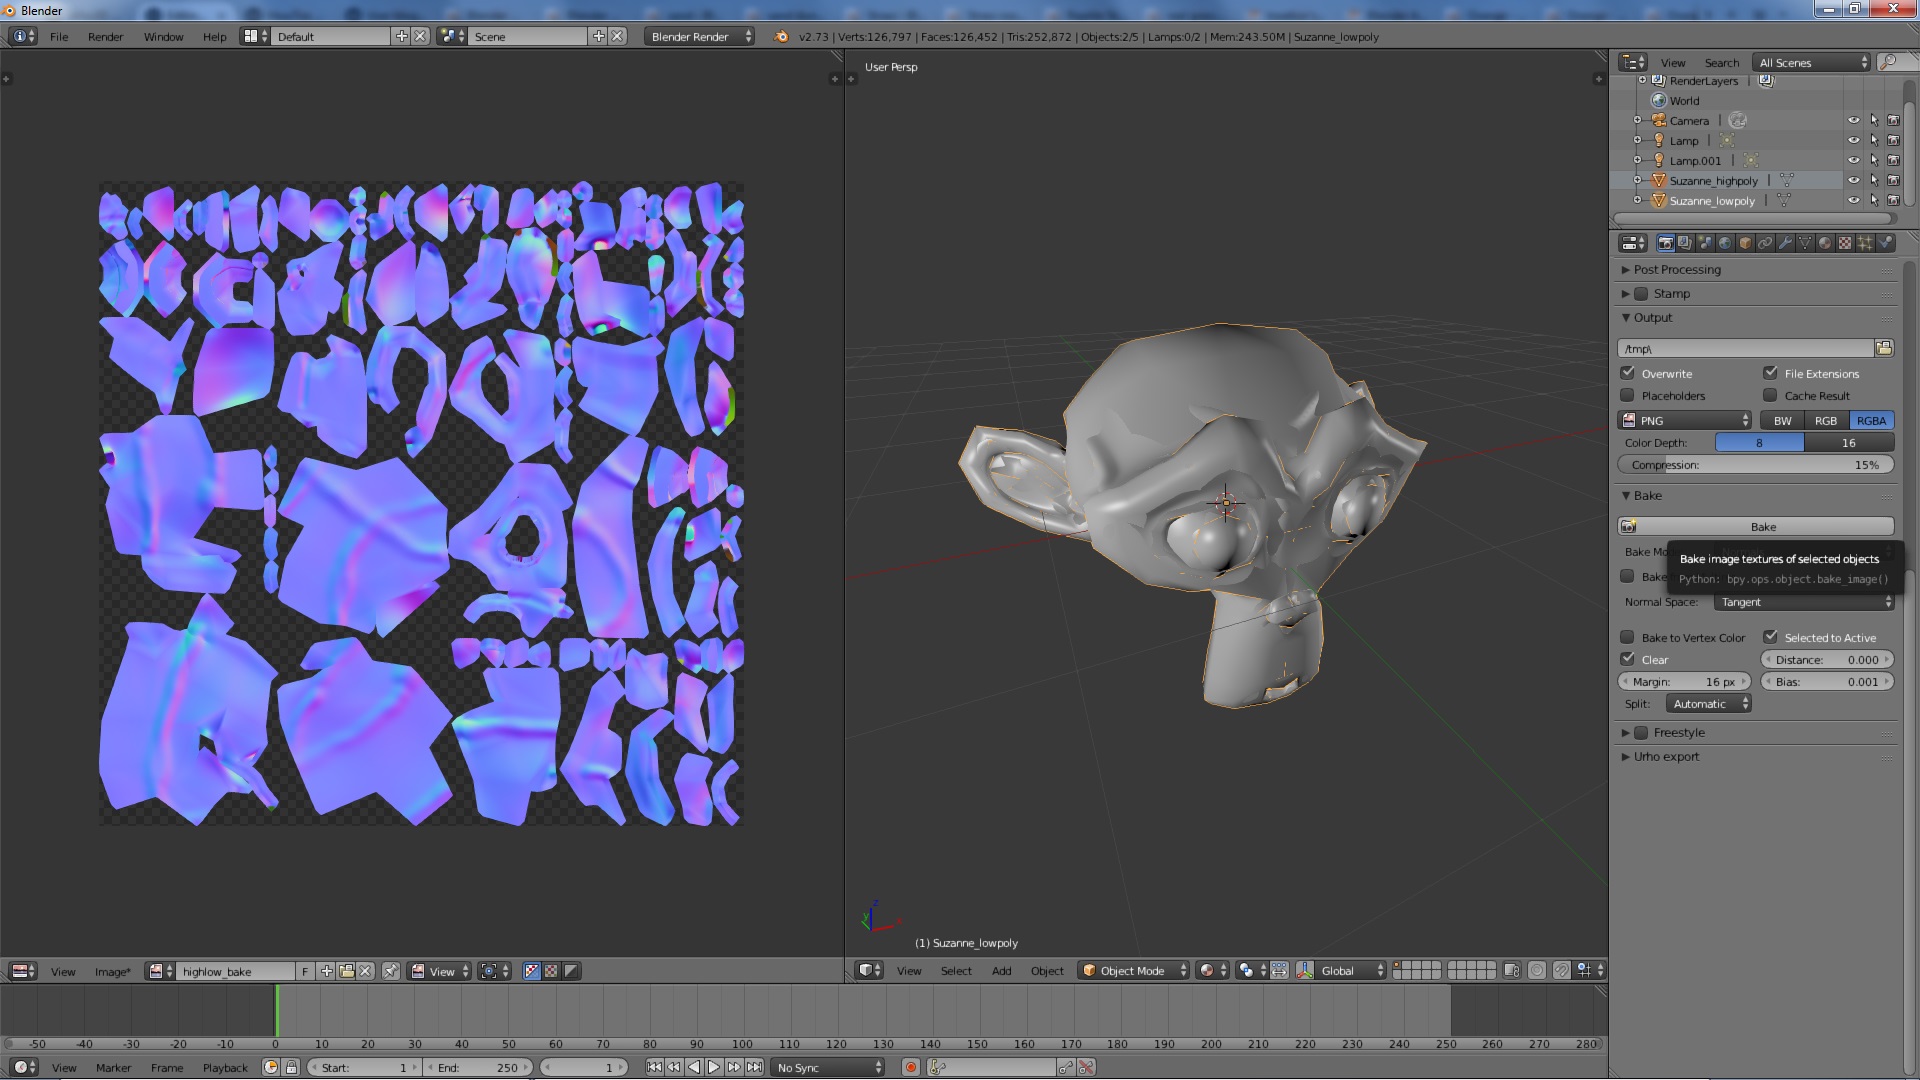Open the Object Mode dropdown
The height and width of the screenshot is (1080, 1920).
pos(1134,970)
